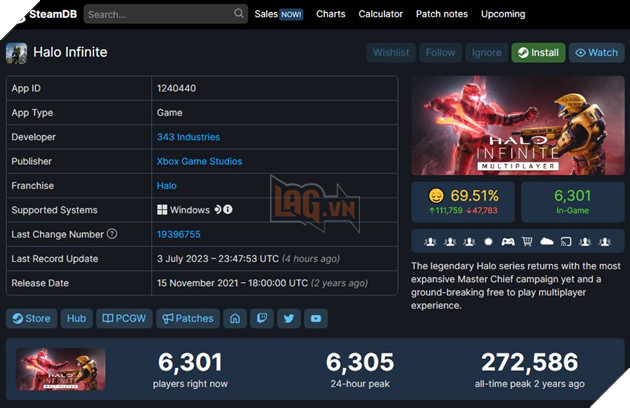Open the PCGW link button
This screenshot has height=408, width=630.
(124, 318)
